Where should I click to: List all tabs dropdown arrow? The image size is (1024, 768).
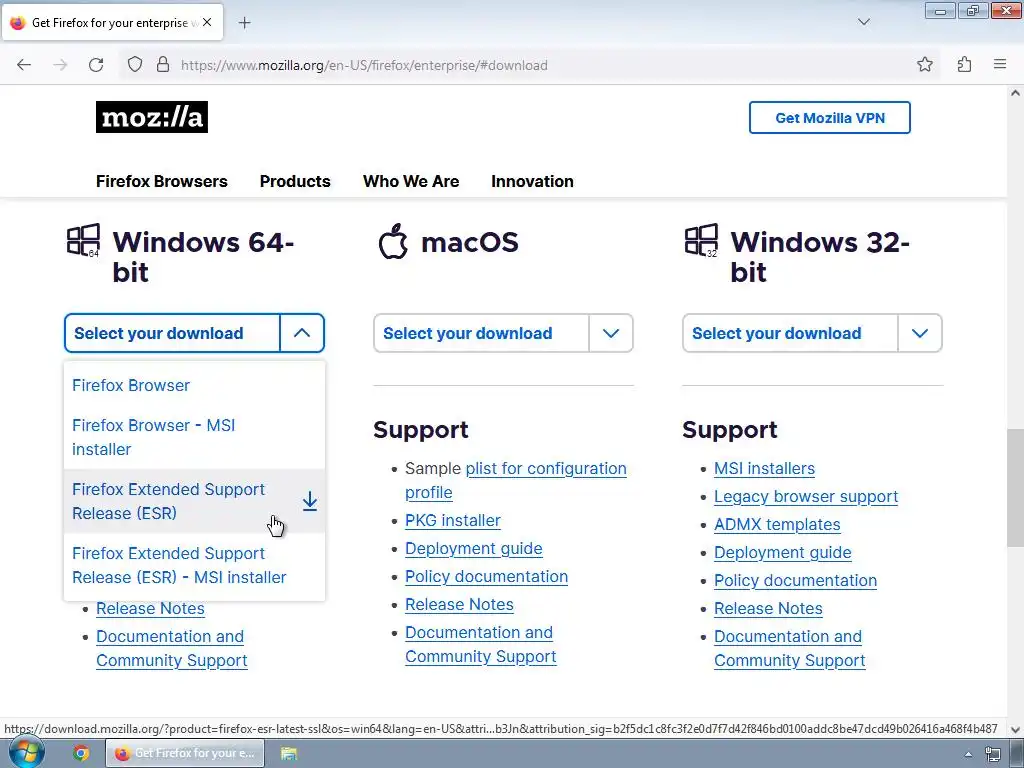864,22
